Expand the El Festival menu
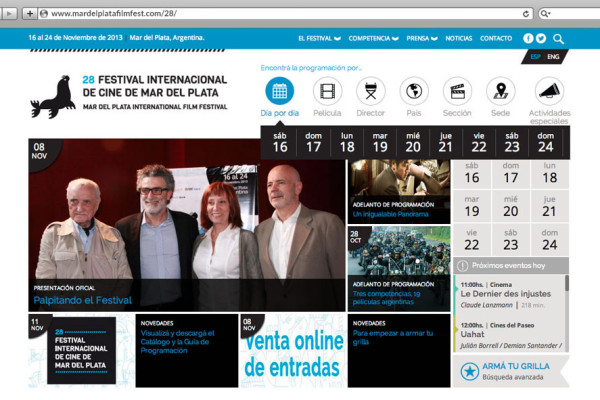 click(319, 38)
